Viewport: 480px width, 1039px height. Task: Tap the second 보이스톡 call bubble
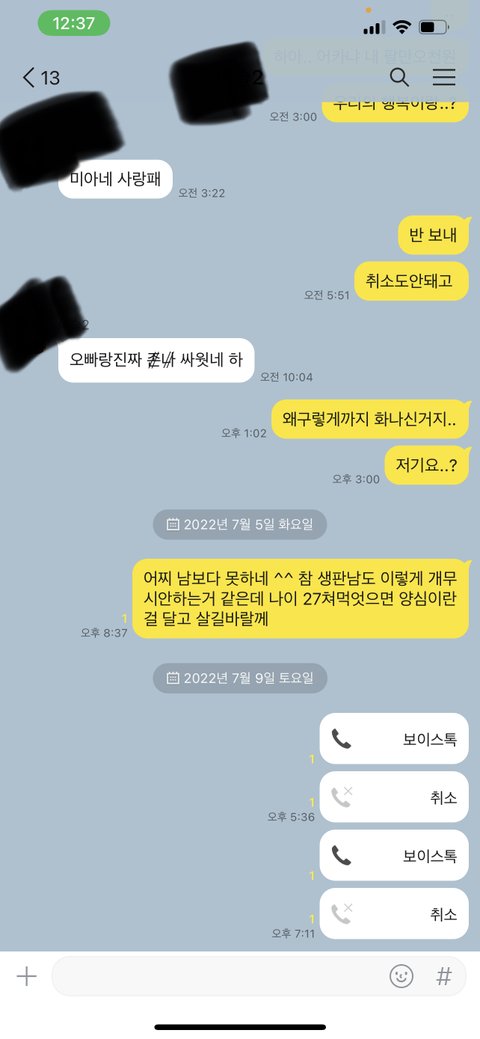pyautogui.click(x=394, y=855)
